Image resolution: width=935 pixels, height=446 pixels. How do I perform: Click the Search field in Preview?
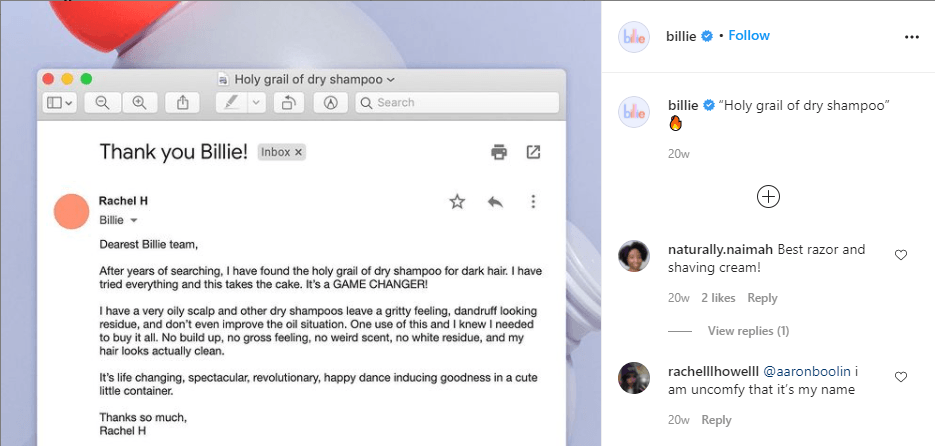460,102
